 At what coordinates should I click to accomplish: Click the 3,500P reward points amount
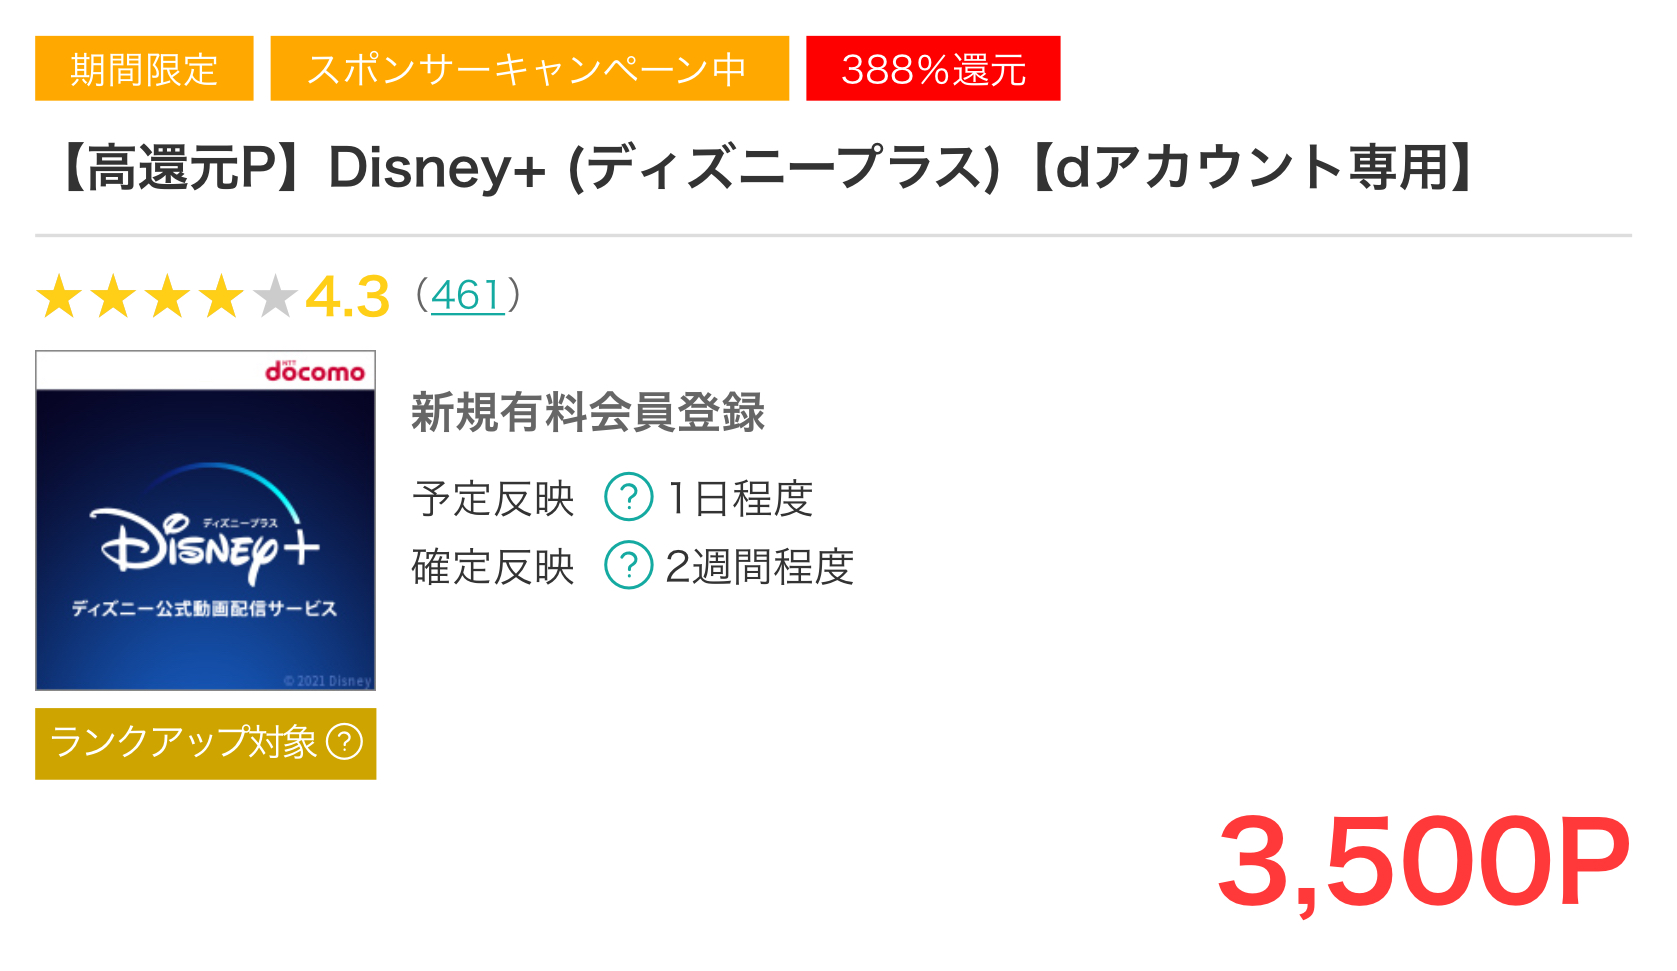pos(1424,862)
